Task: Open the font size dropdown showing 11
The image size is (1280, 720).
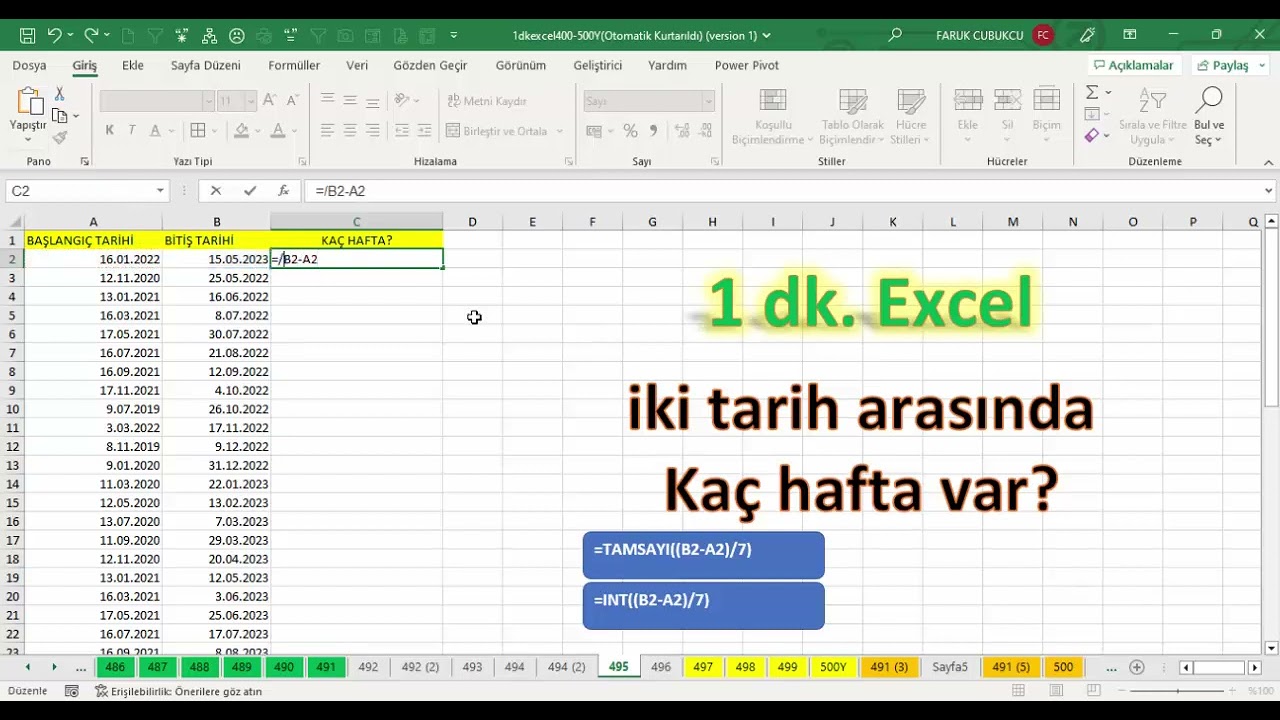Action: pos(251,101)
